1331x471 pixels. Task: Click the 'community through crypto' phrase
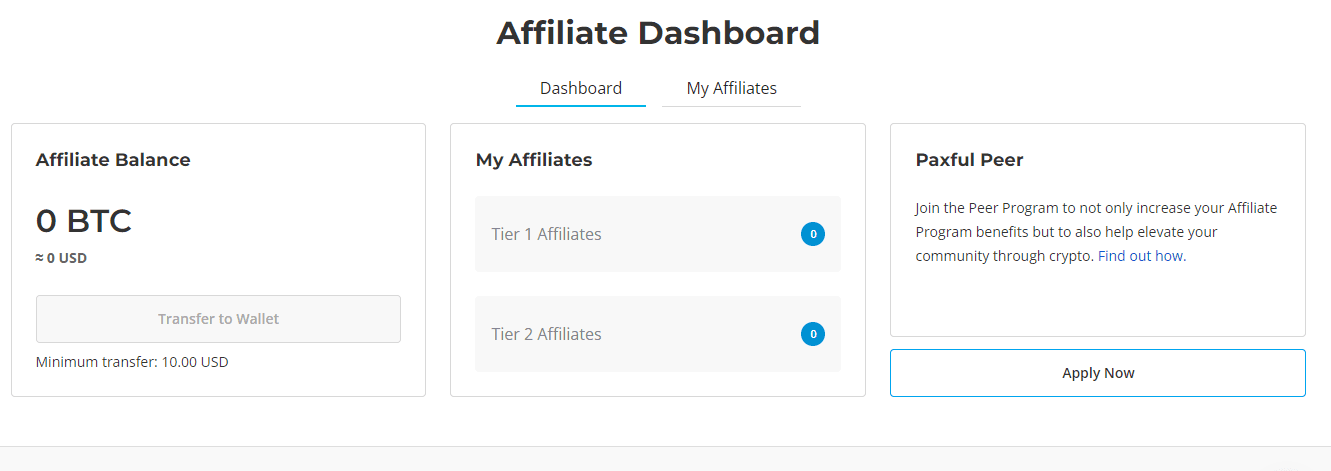(x=1003, y=256)
